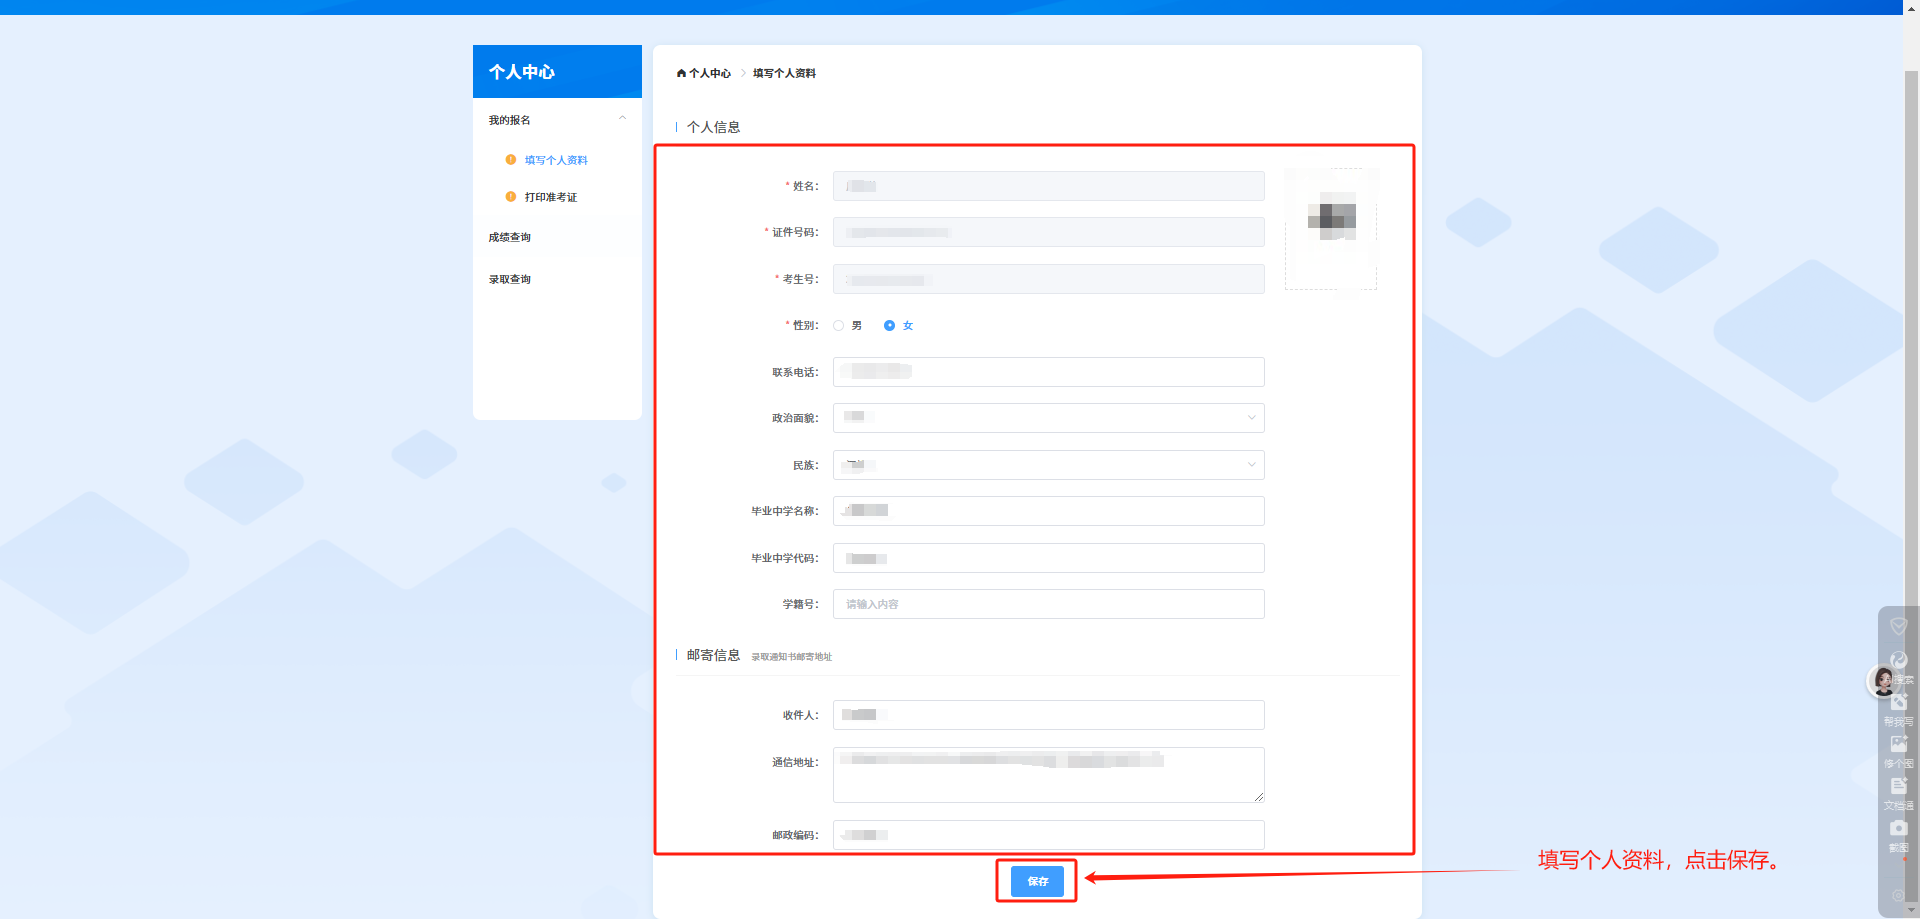Open the 民族 dropdown
The height and width of the screenshot is (919, 1920).
click(x=1048, y=465)
